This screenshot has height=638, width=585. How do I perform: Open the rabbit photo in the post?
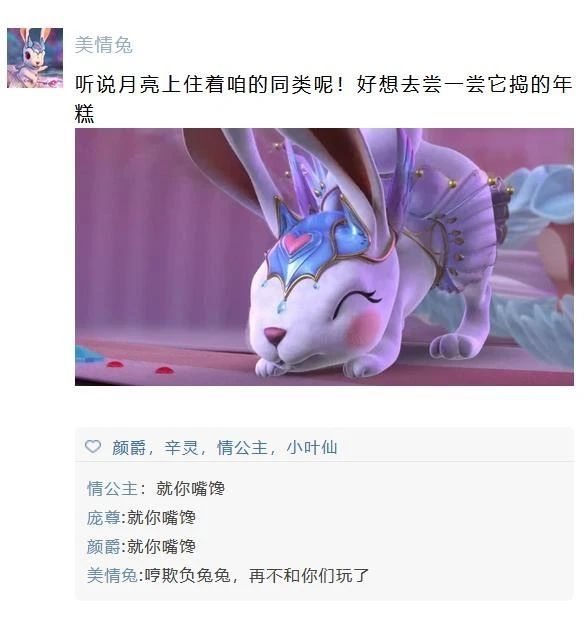(324, 257)
